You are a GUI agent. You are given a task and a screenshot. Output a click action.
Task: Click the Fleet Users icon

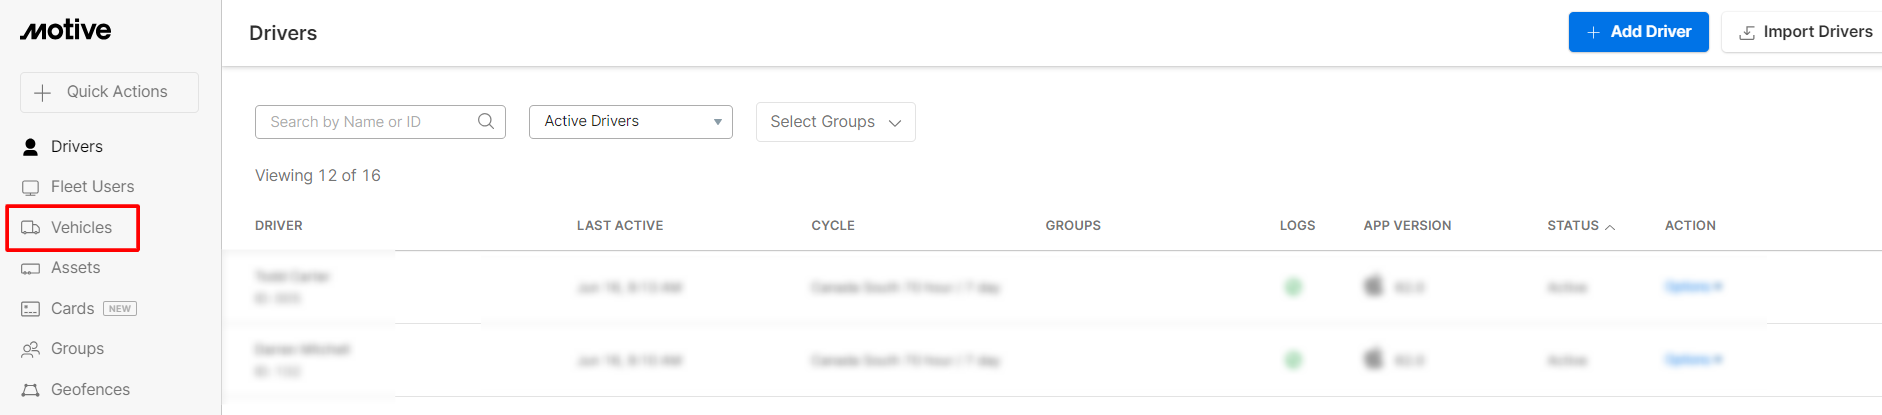30,187
